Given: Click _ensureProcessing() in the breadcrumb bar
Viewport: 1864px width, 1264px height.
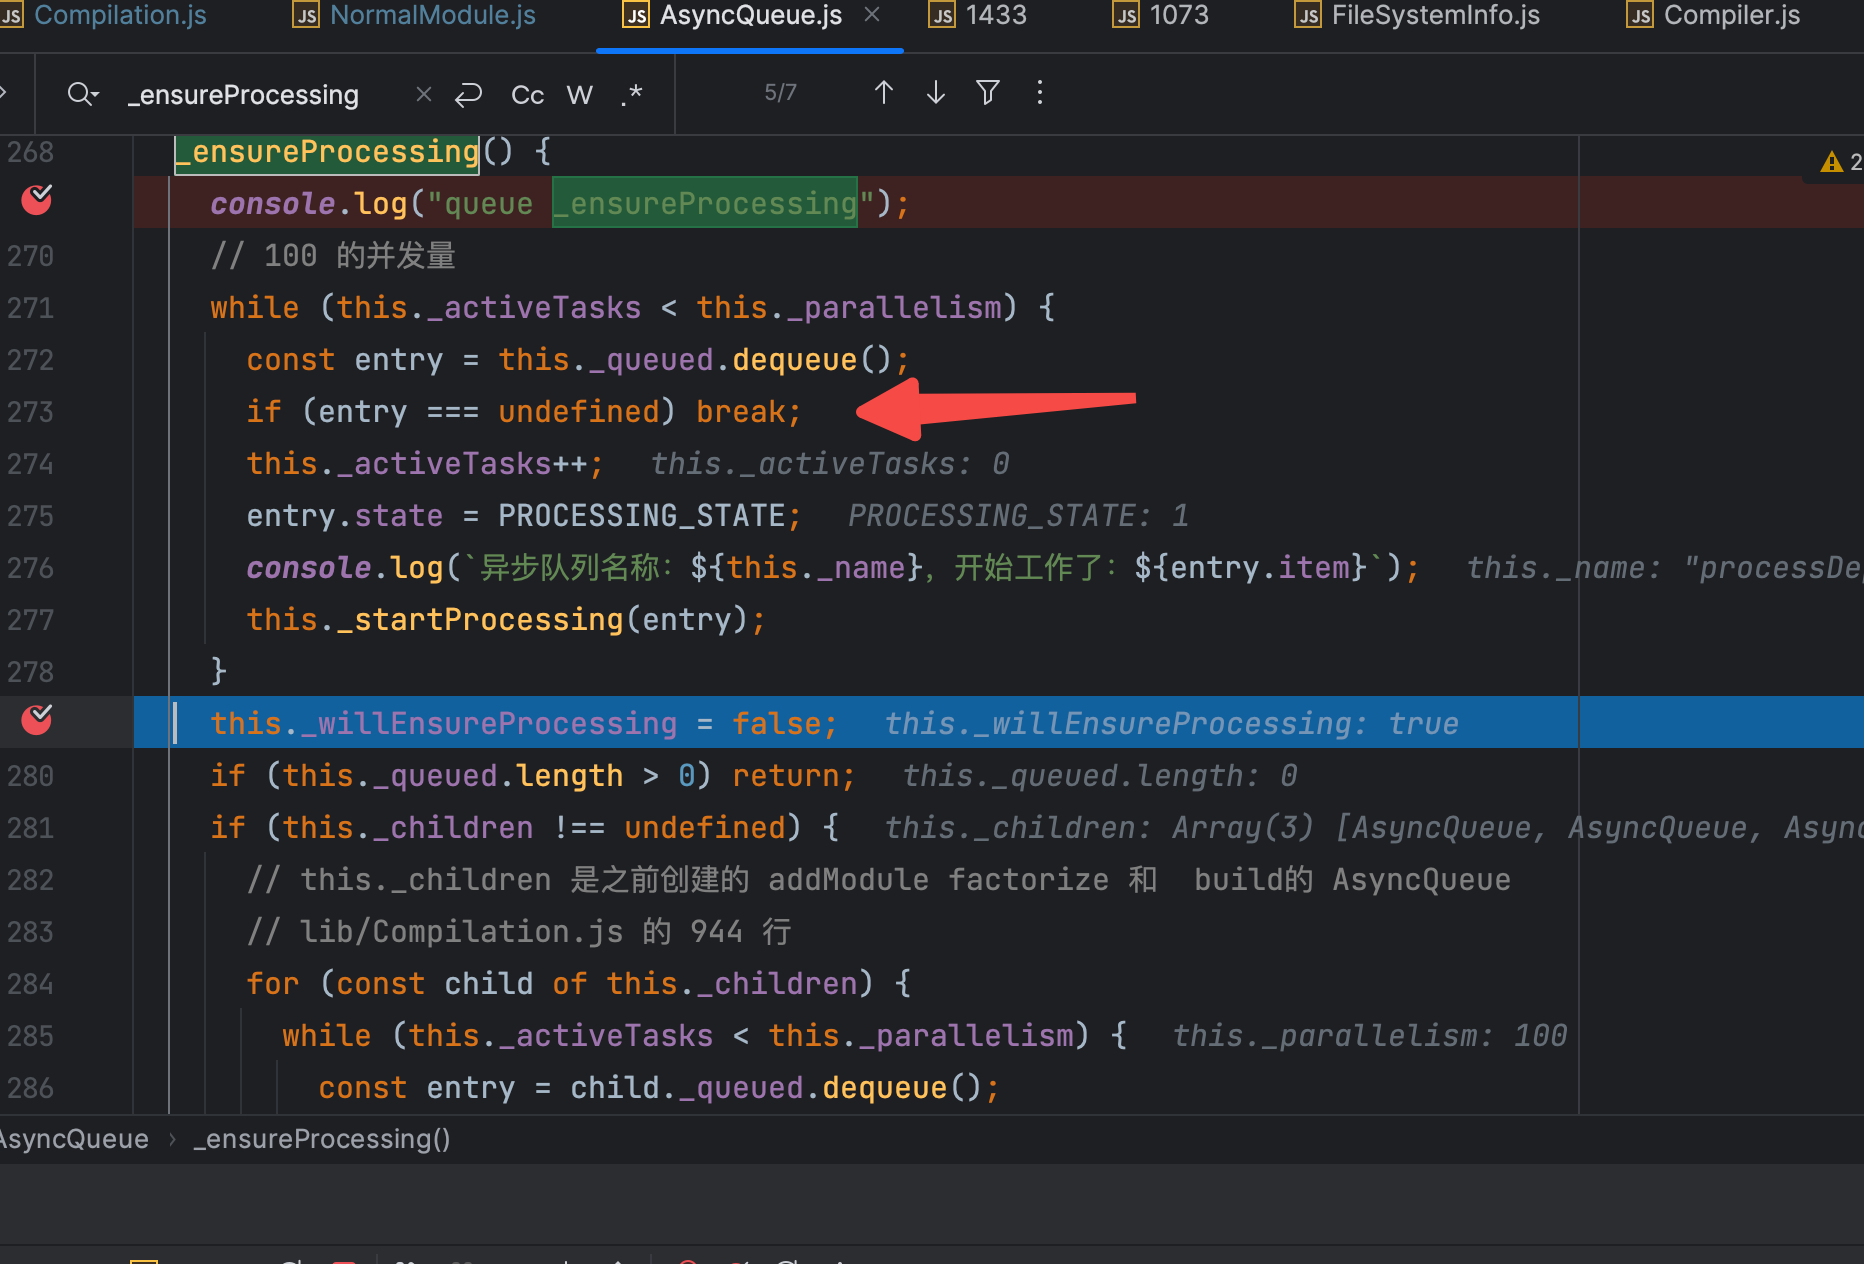Looking at the screenshot, I should pos(322,1139).
